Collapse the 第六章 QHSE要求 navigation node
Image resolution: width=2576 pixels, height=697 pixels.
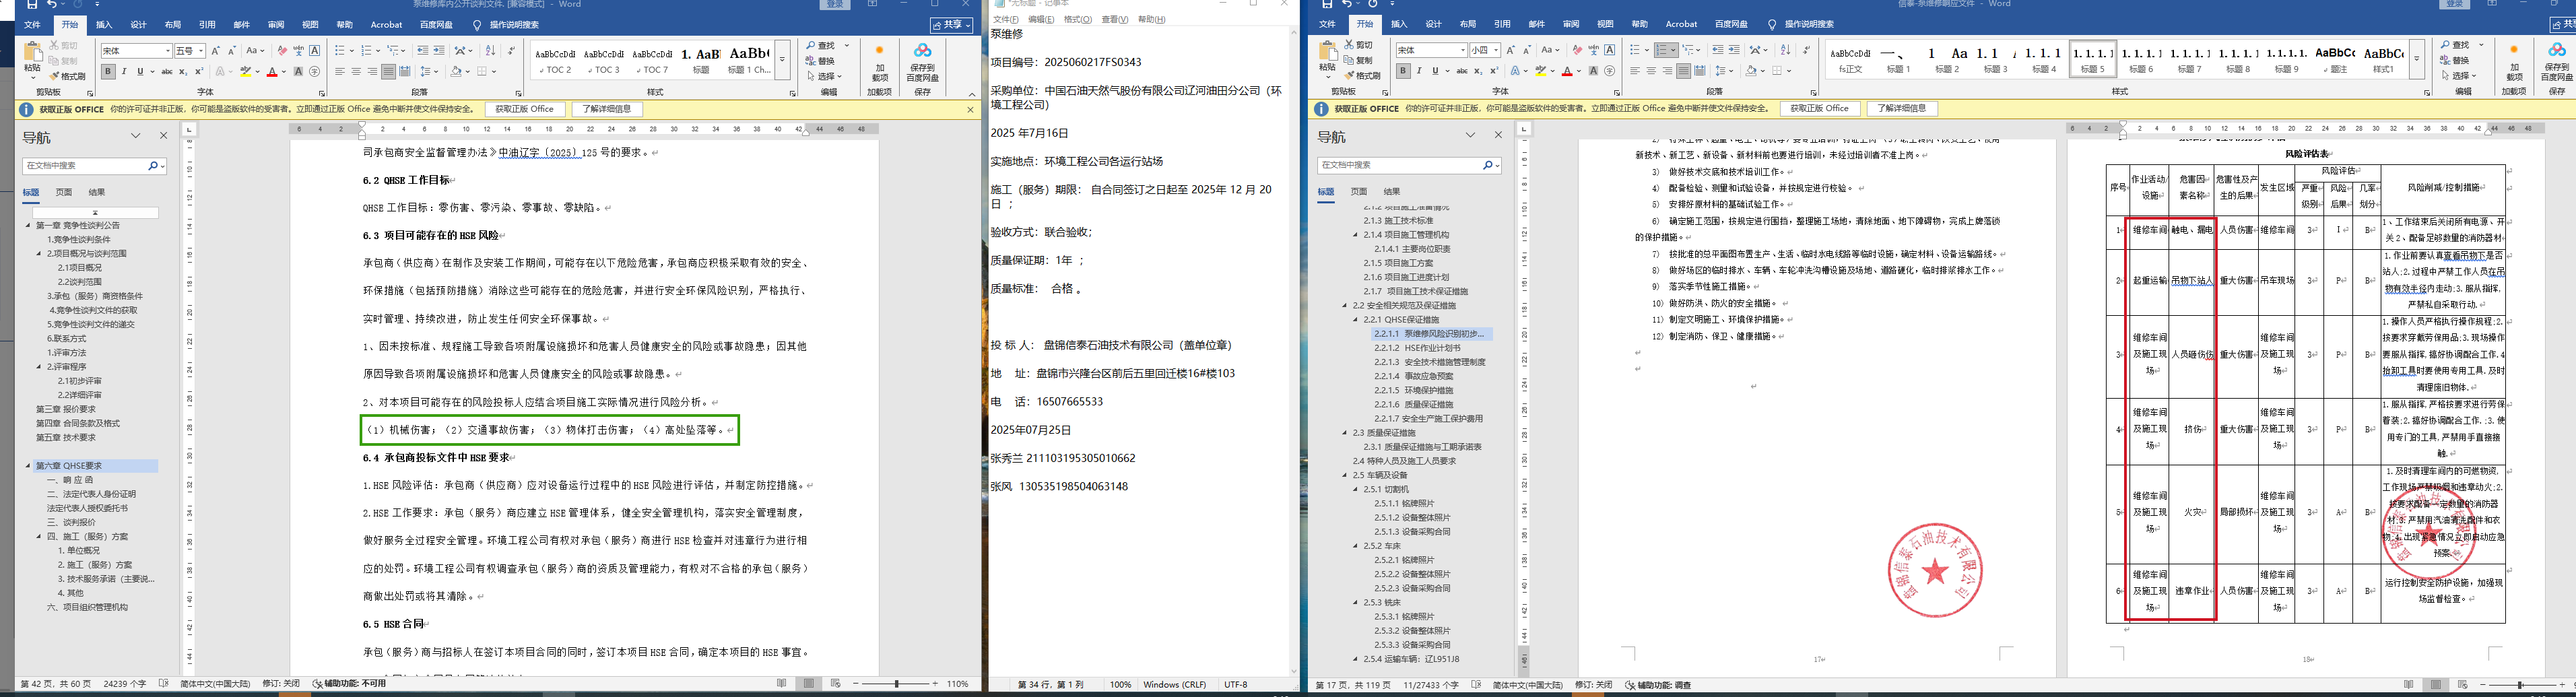[x=29, y=466]
